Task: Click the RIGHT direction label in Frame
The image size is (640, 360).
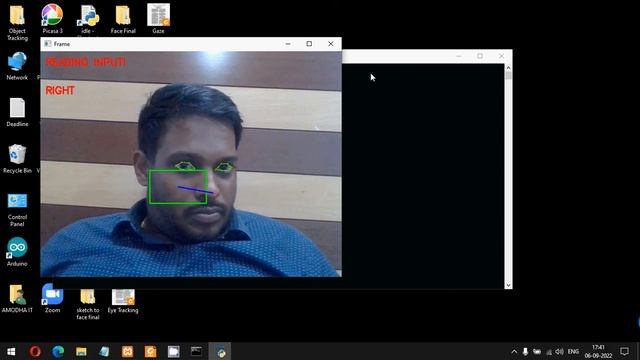Action: (x=60, y=91)
